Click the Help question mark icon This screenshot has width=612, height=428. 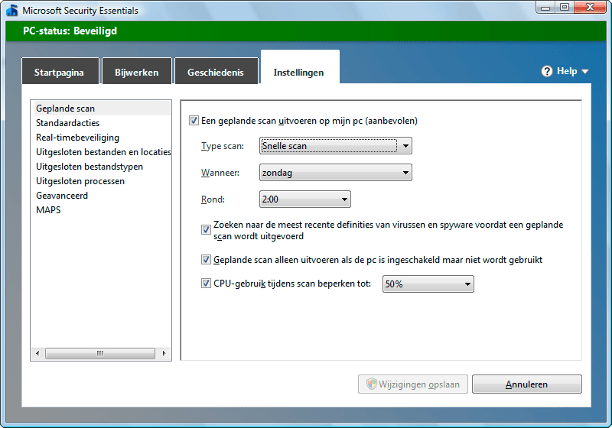pos(547,71)
